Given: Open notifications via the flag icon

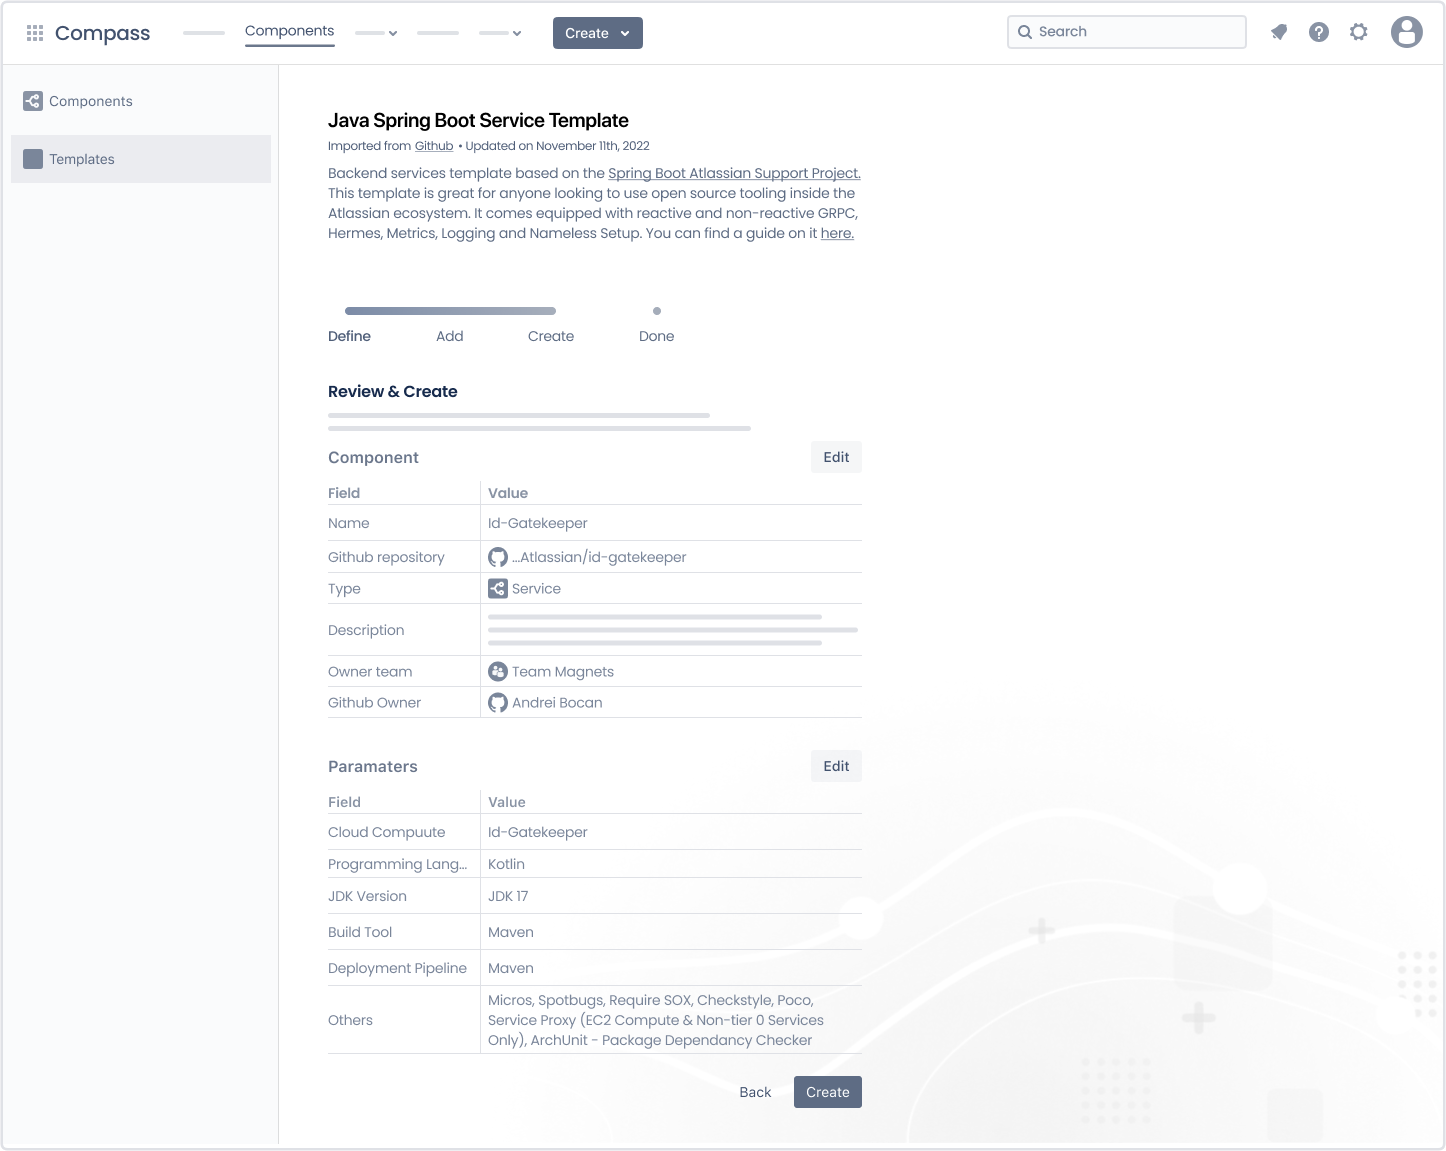Looking at the screenshot, I should [1278, 31].
